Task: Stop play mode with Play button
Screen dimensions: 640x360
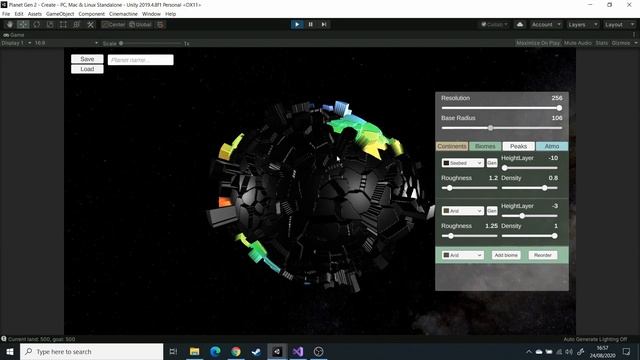Action: coord(297,24)
